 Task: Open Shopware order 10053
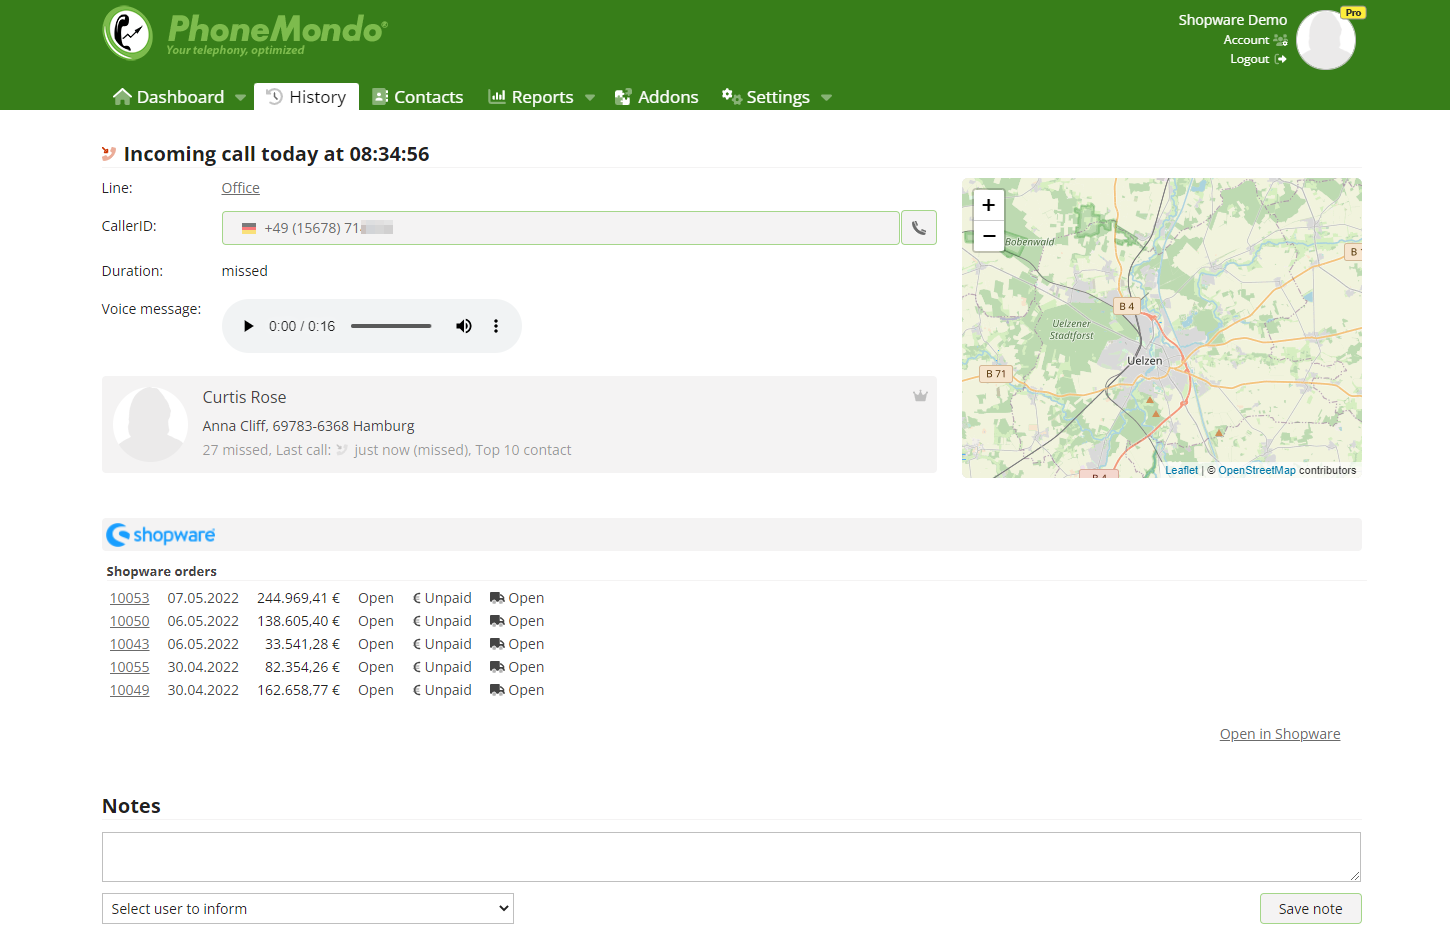129,598
